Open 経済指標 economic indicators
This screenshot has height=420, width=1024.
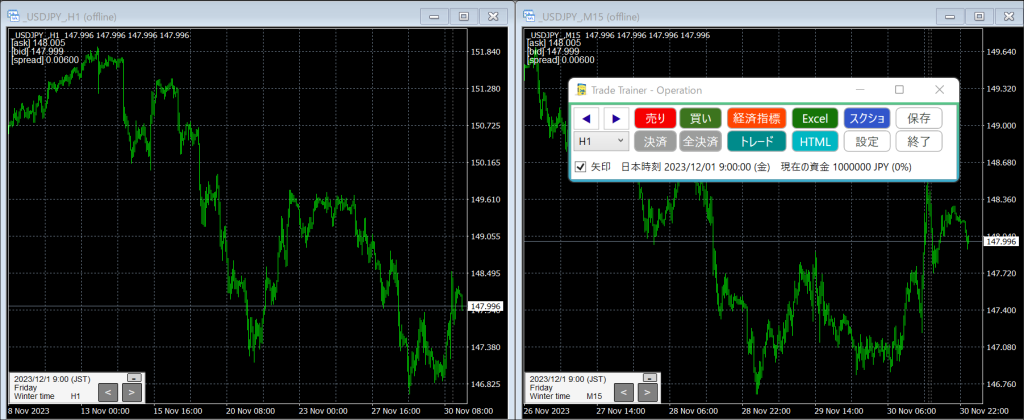point(756,119)
